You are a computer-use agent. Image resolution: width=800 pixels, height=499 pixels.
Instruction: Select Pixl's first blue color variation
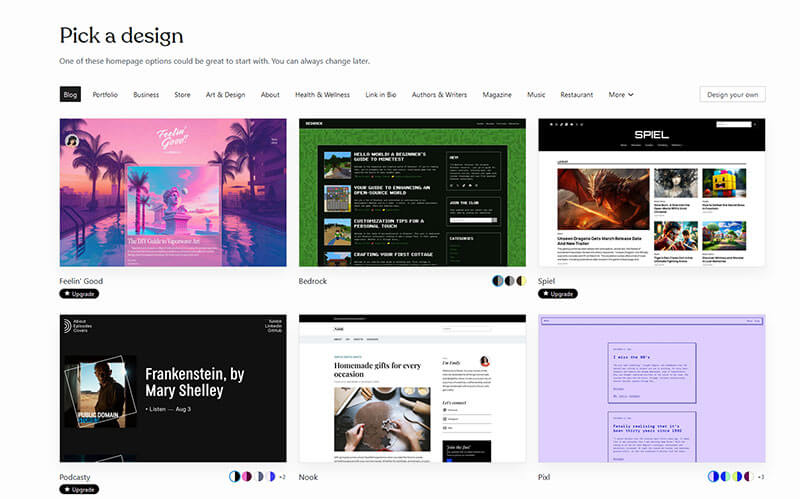click(714, 477)
